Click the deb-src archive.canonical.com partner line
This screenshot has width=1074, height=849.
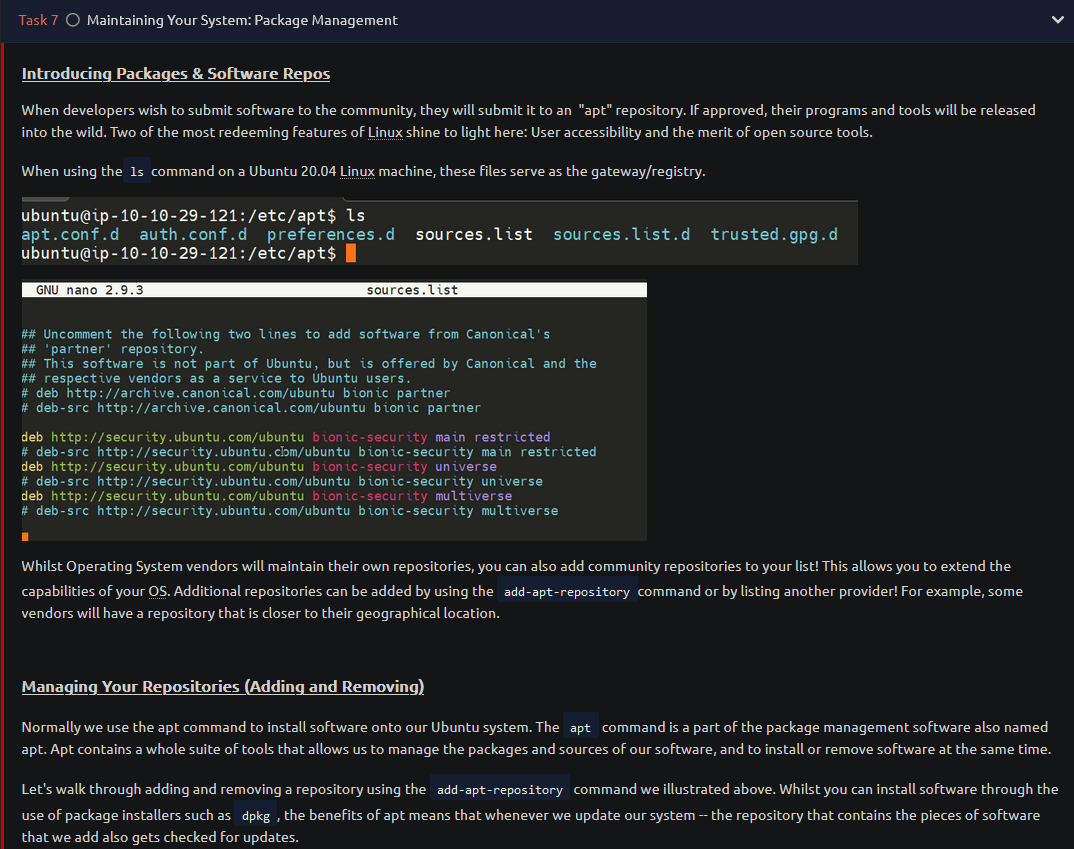pyautogui.click(x=251, y=407)
